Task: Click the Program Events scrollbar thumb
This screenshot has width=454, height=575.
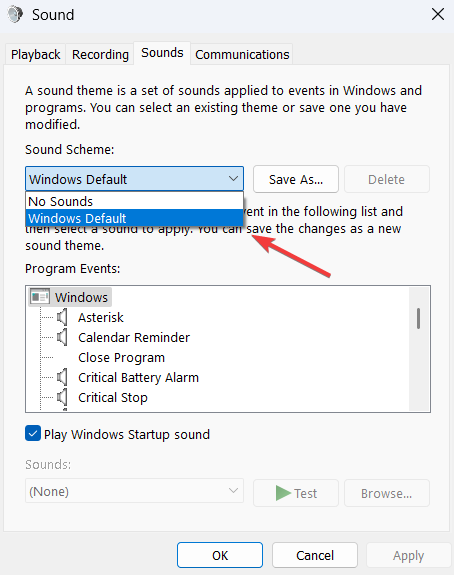Action: (x=418, y=318)
